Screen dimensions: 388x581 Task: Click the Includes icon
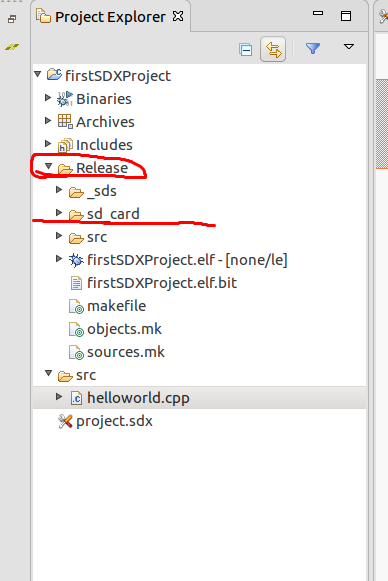click(x=65, y=145)
